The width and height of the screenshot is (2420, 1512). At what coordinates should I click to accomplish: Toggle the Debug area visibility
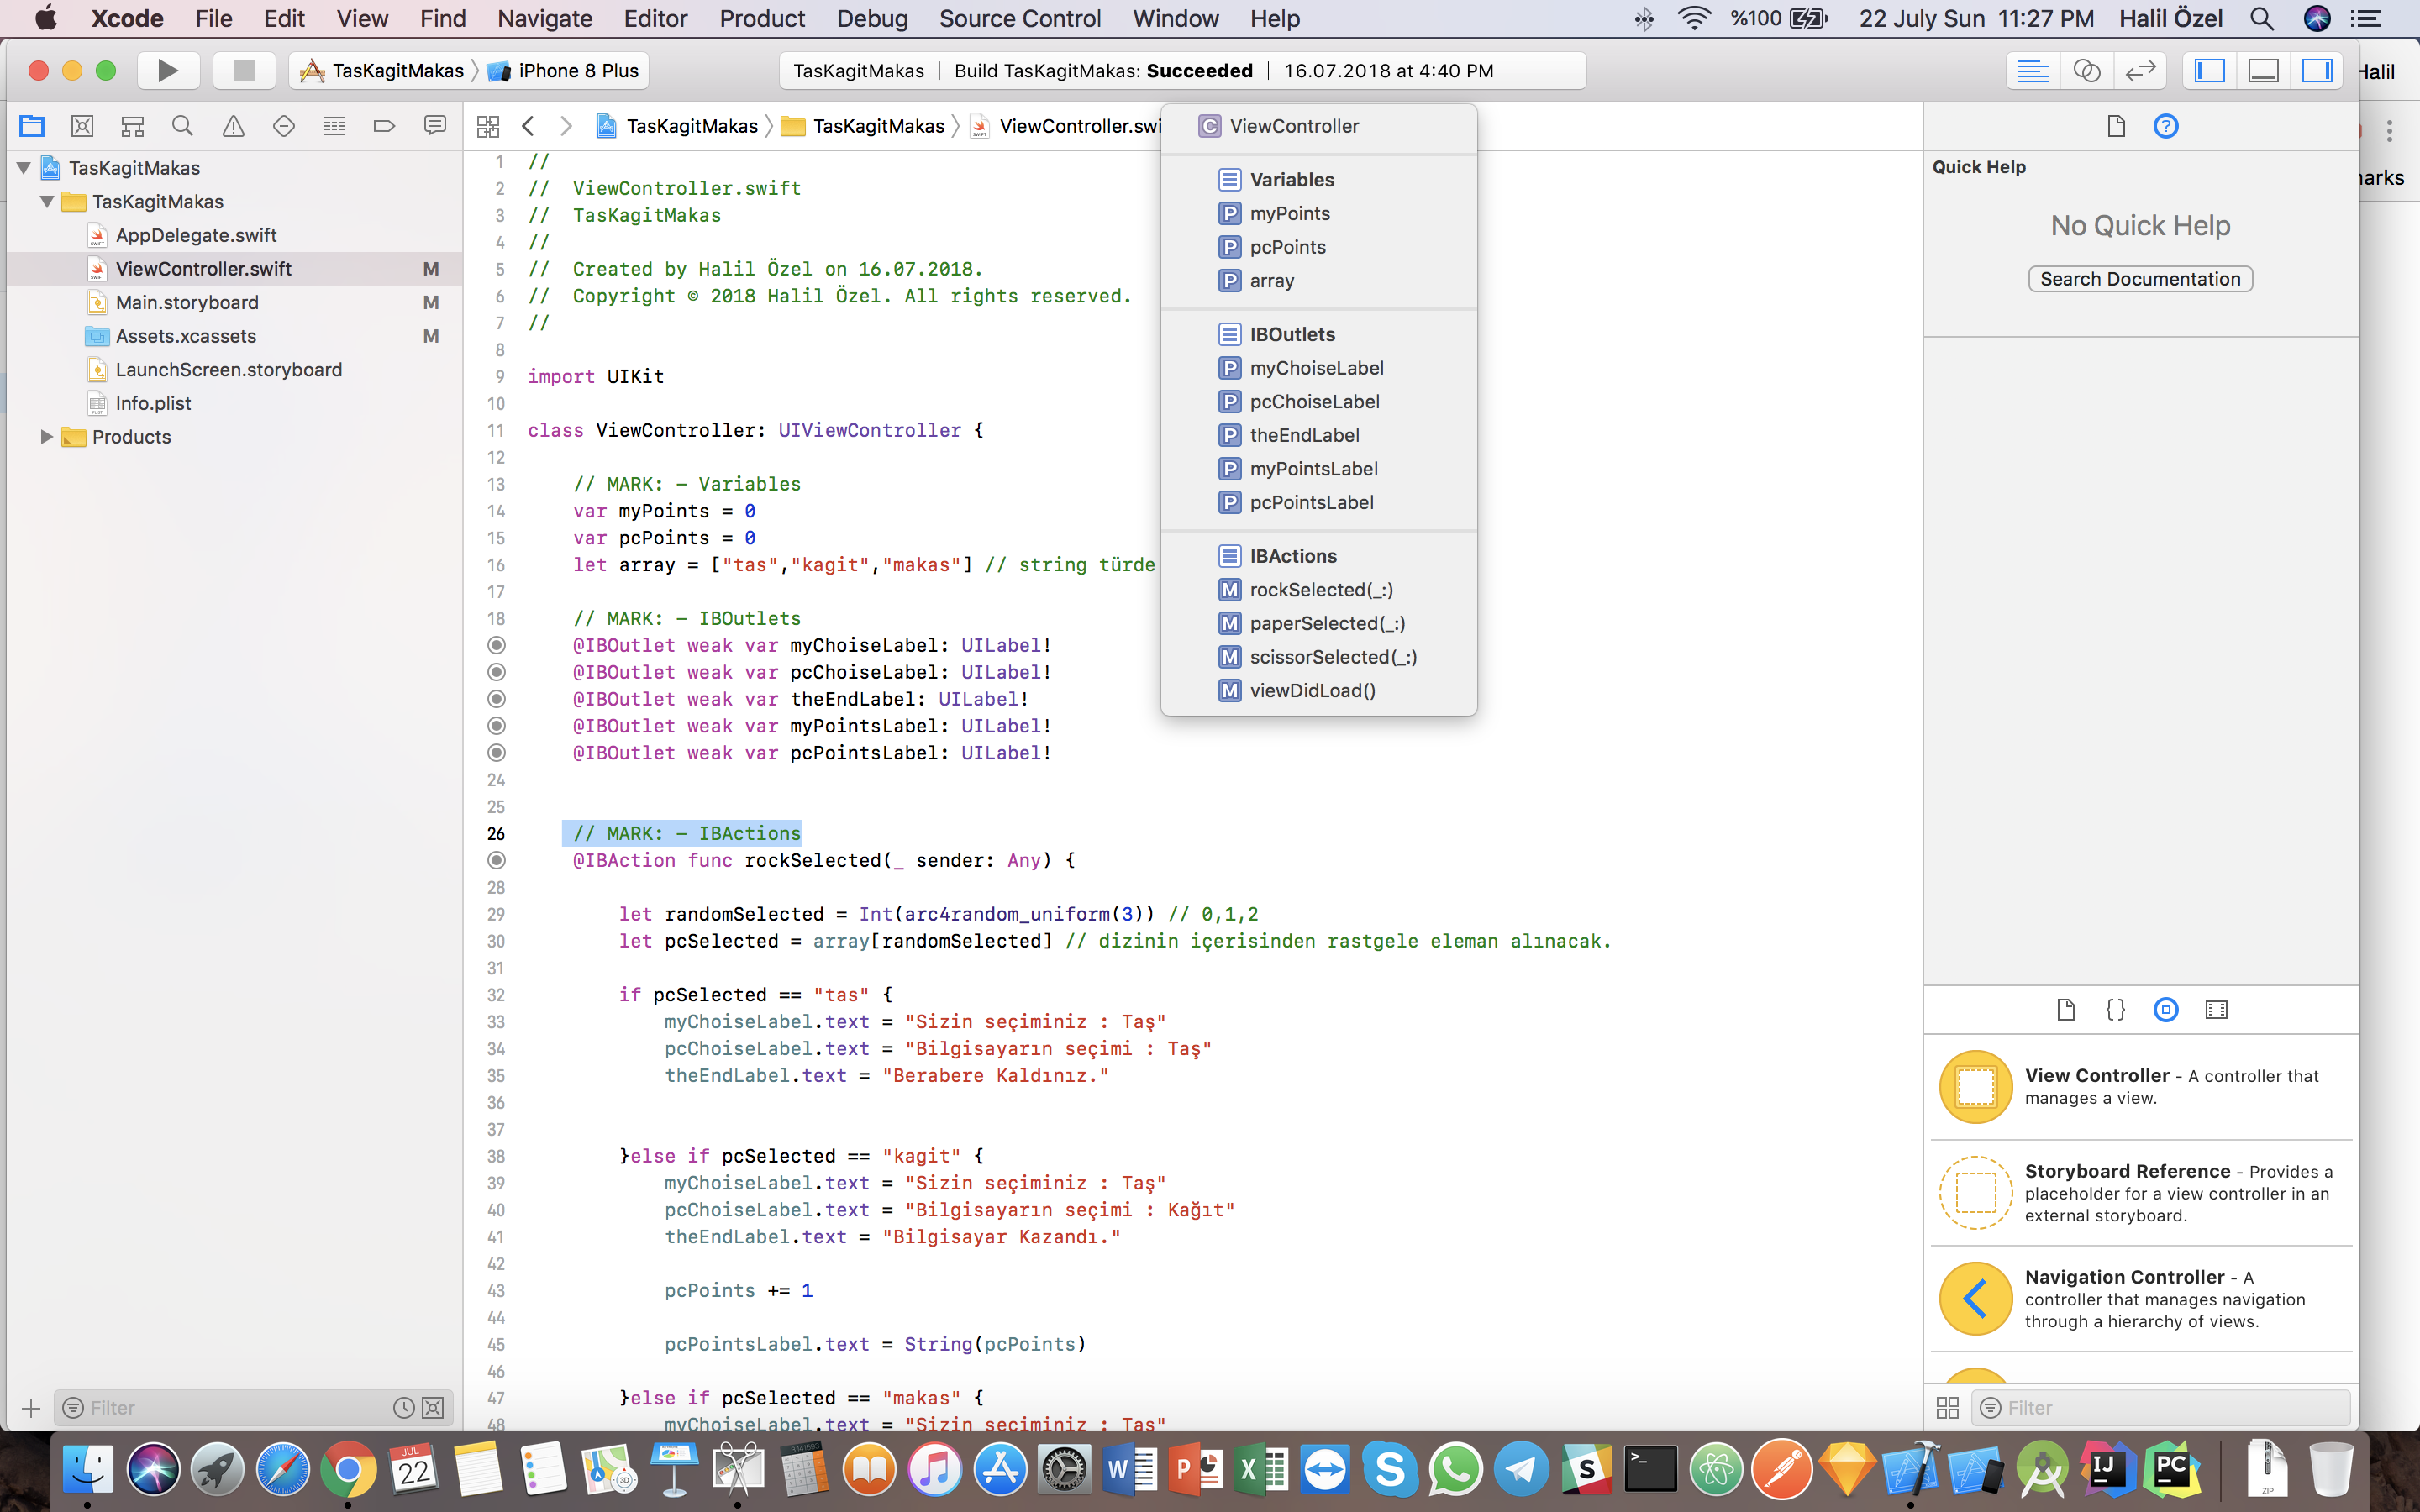point(2263,71)
